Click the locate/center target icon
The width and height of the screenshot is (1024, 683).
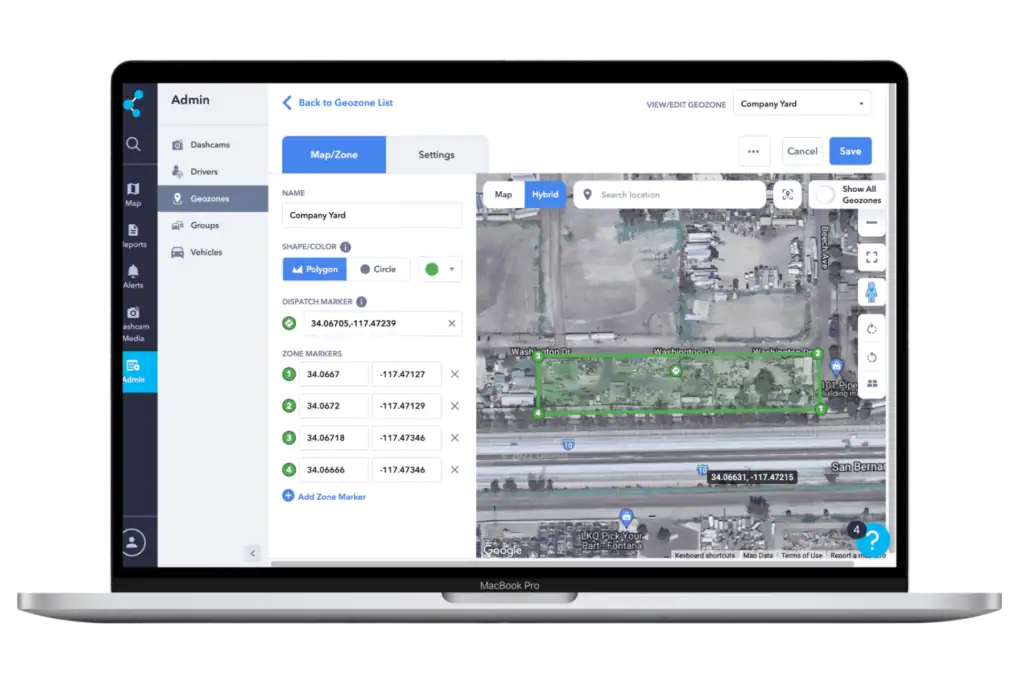click(x=787, y=194)
